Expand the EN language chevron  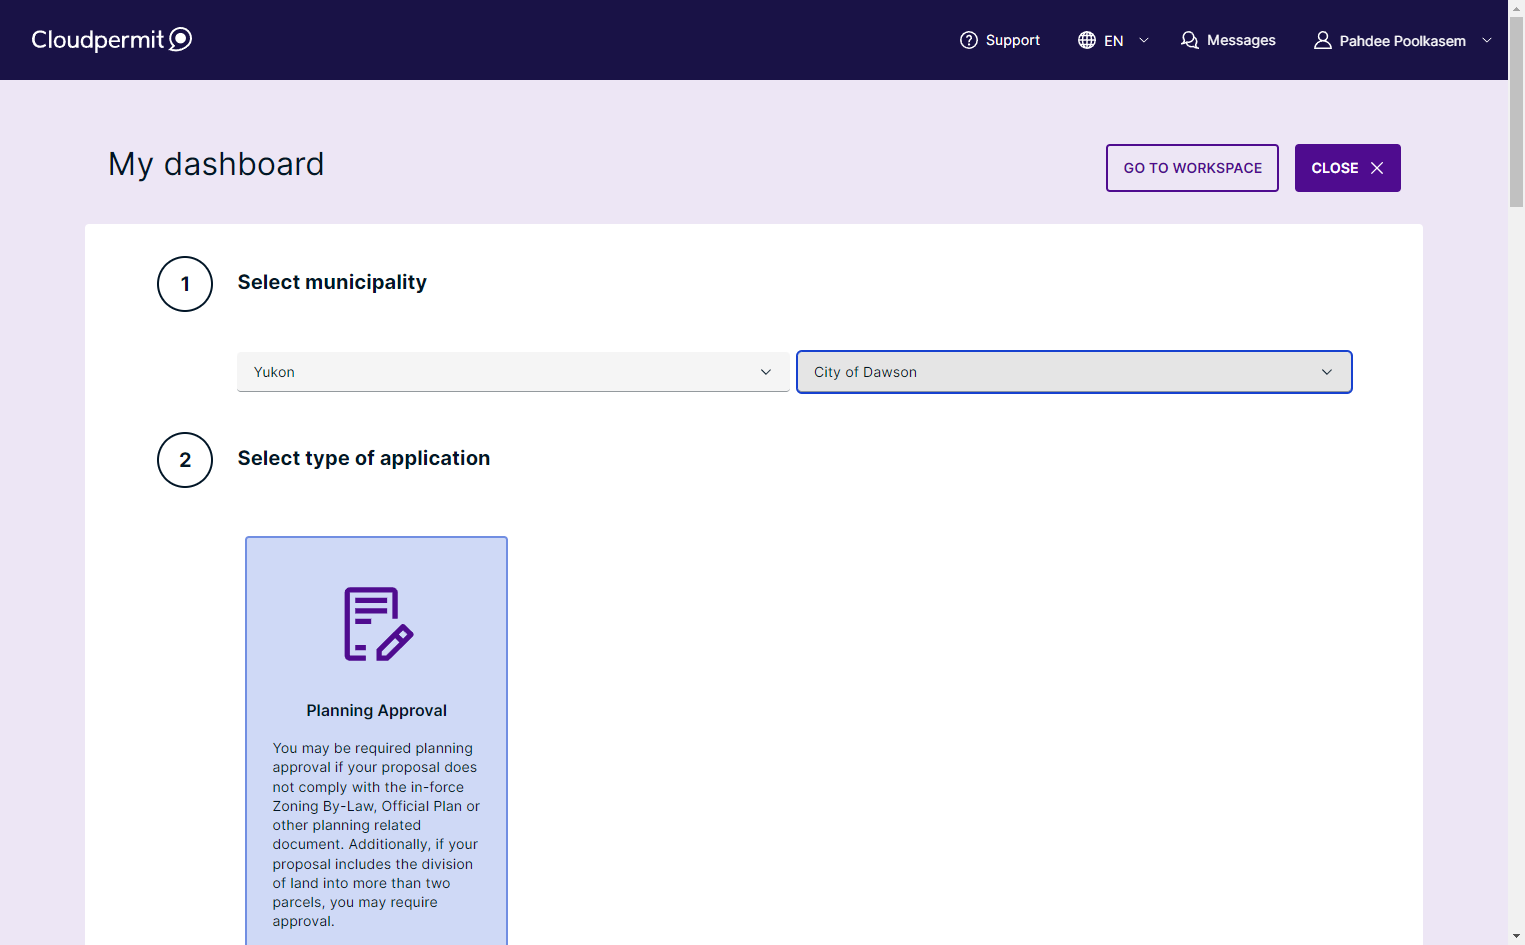tap(1144, 40)
